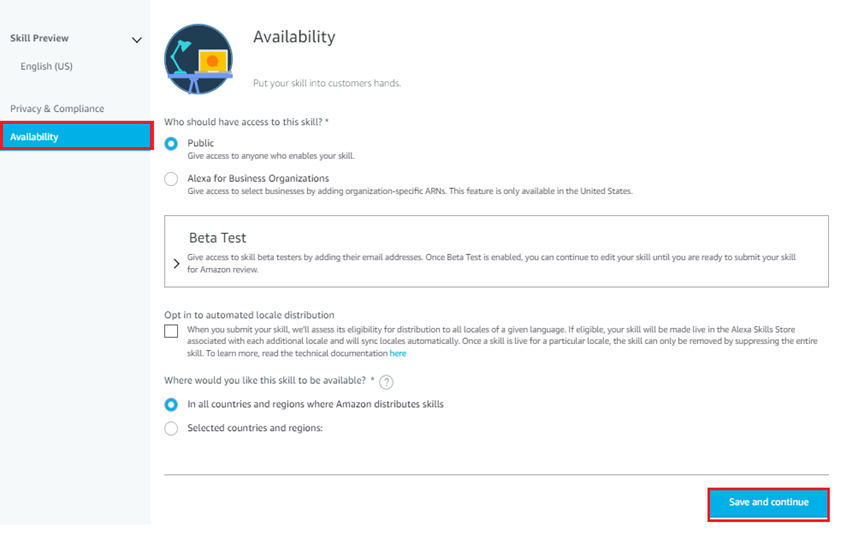Enable automated locale distribution checkbox

(172, 331)
